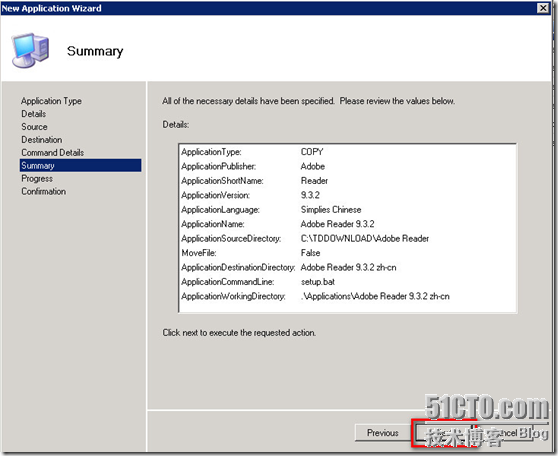Click the .\Applications working directory value
This screenshot has height=456, width=558.
tap(375, 296)
